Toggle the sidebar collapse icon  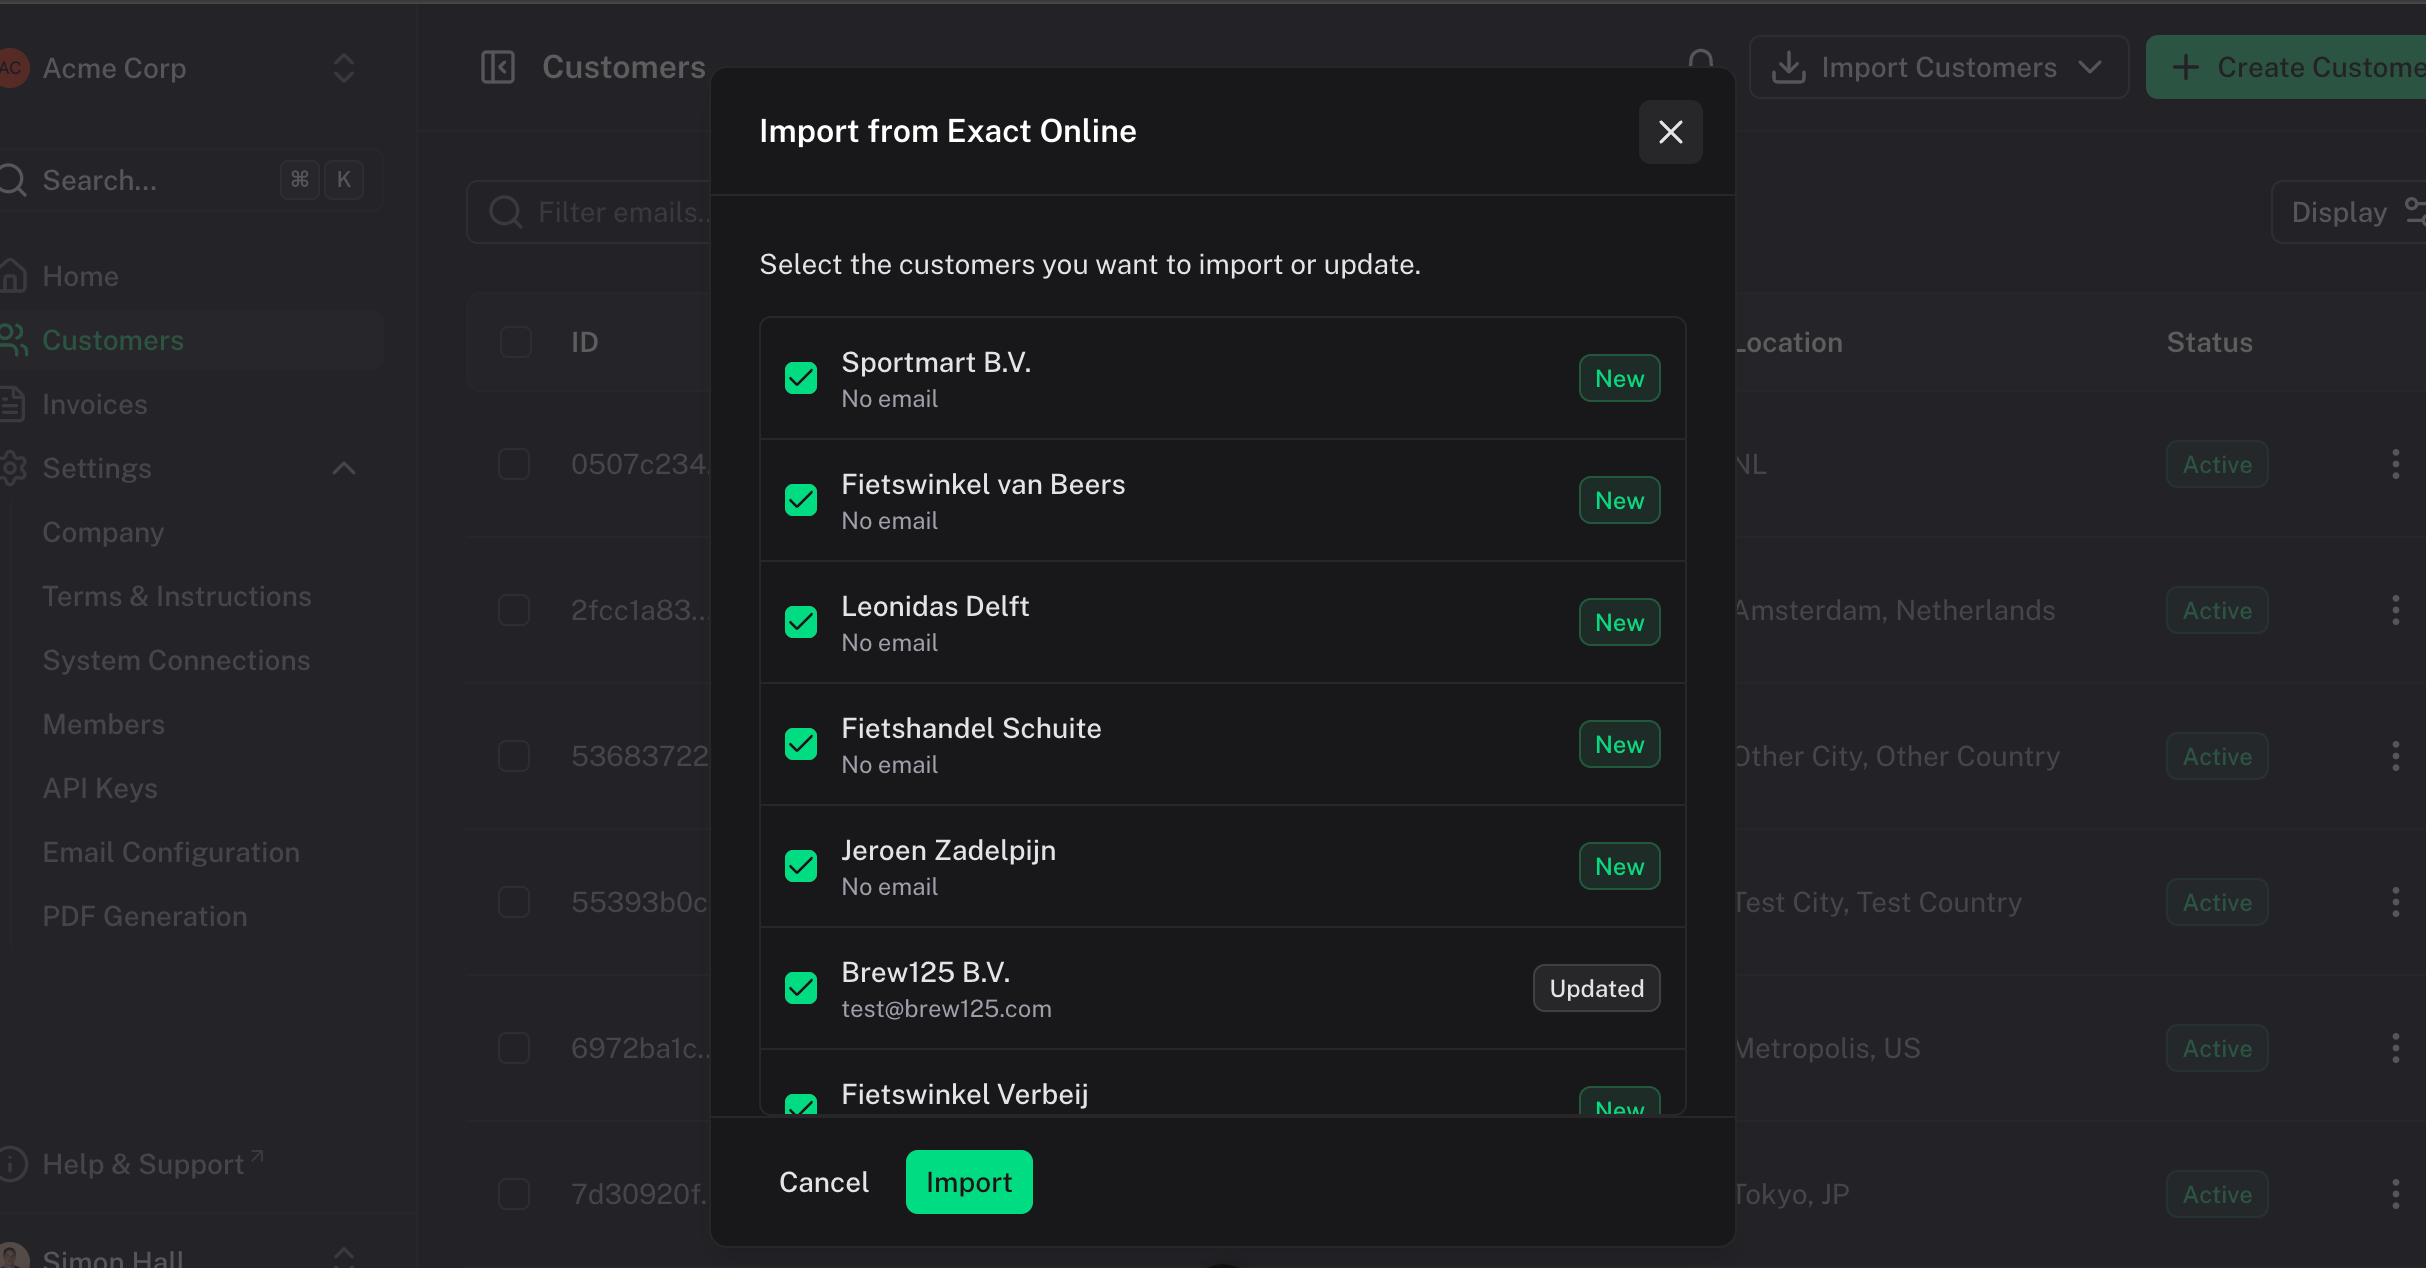tap(498, 67)
